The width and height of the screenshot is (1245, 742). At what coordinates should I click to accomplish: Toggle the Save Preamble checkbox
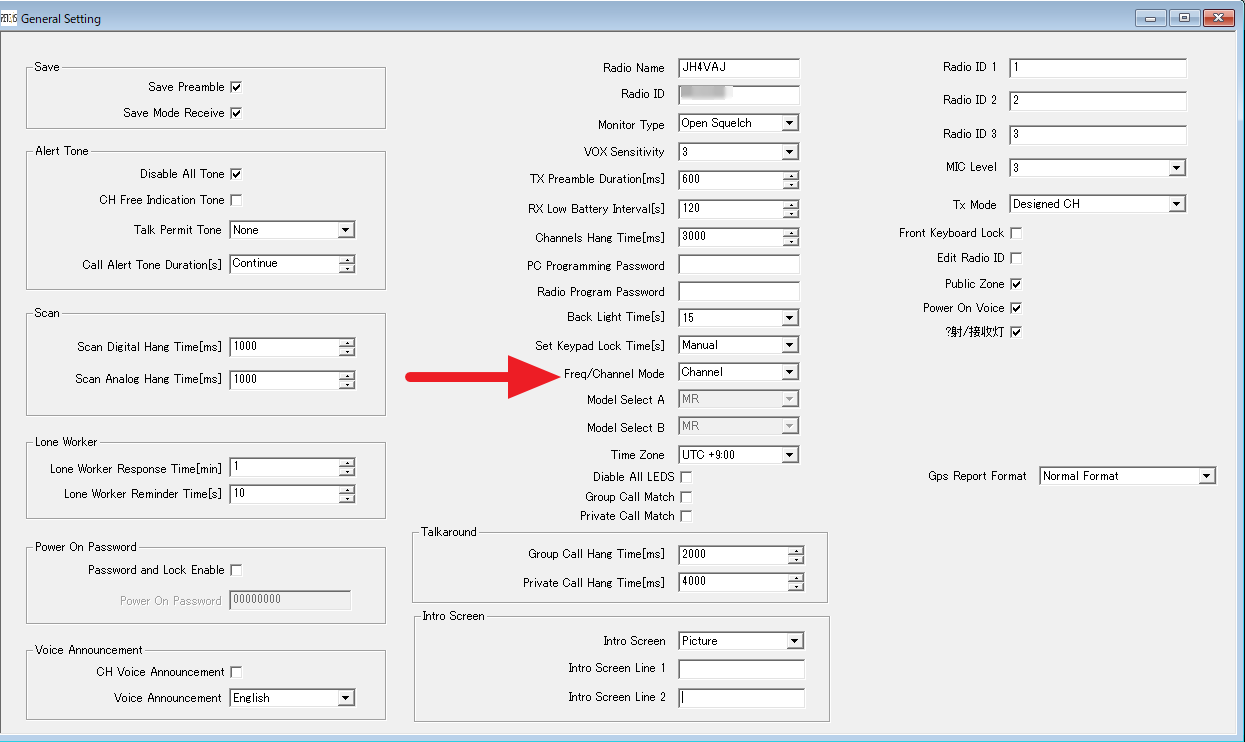coord(236,87)
